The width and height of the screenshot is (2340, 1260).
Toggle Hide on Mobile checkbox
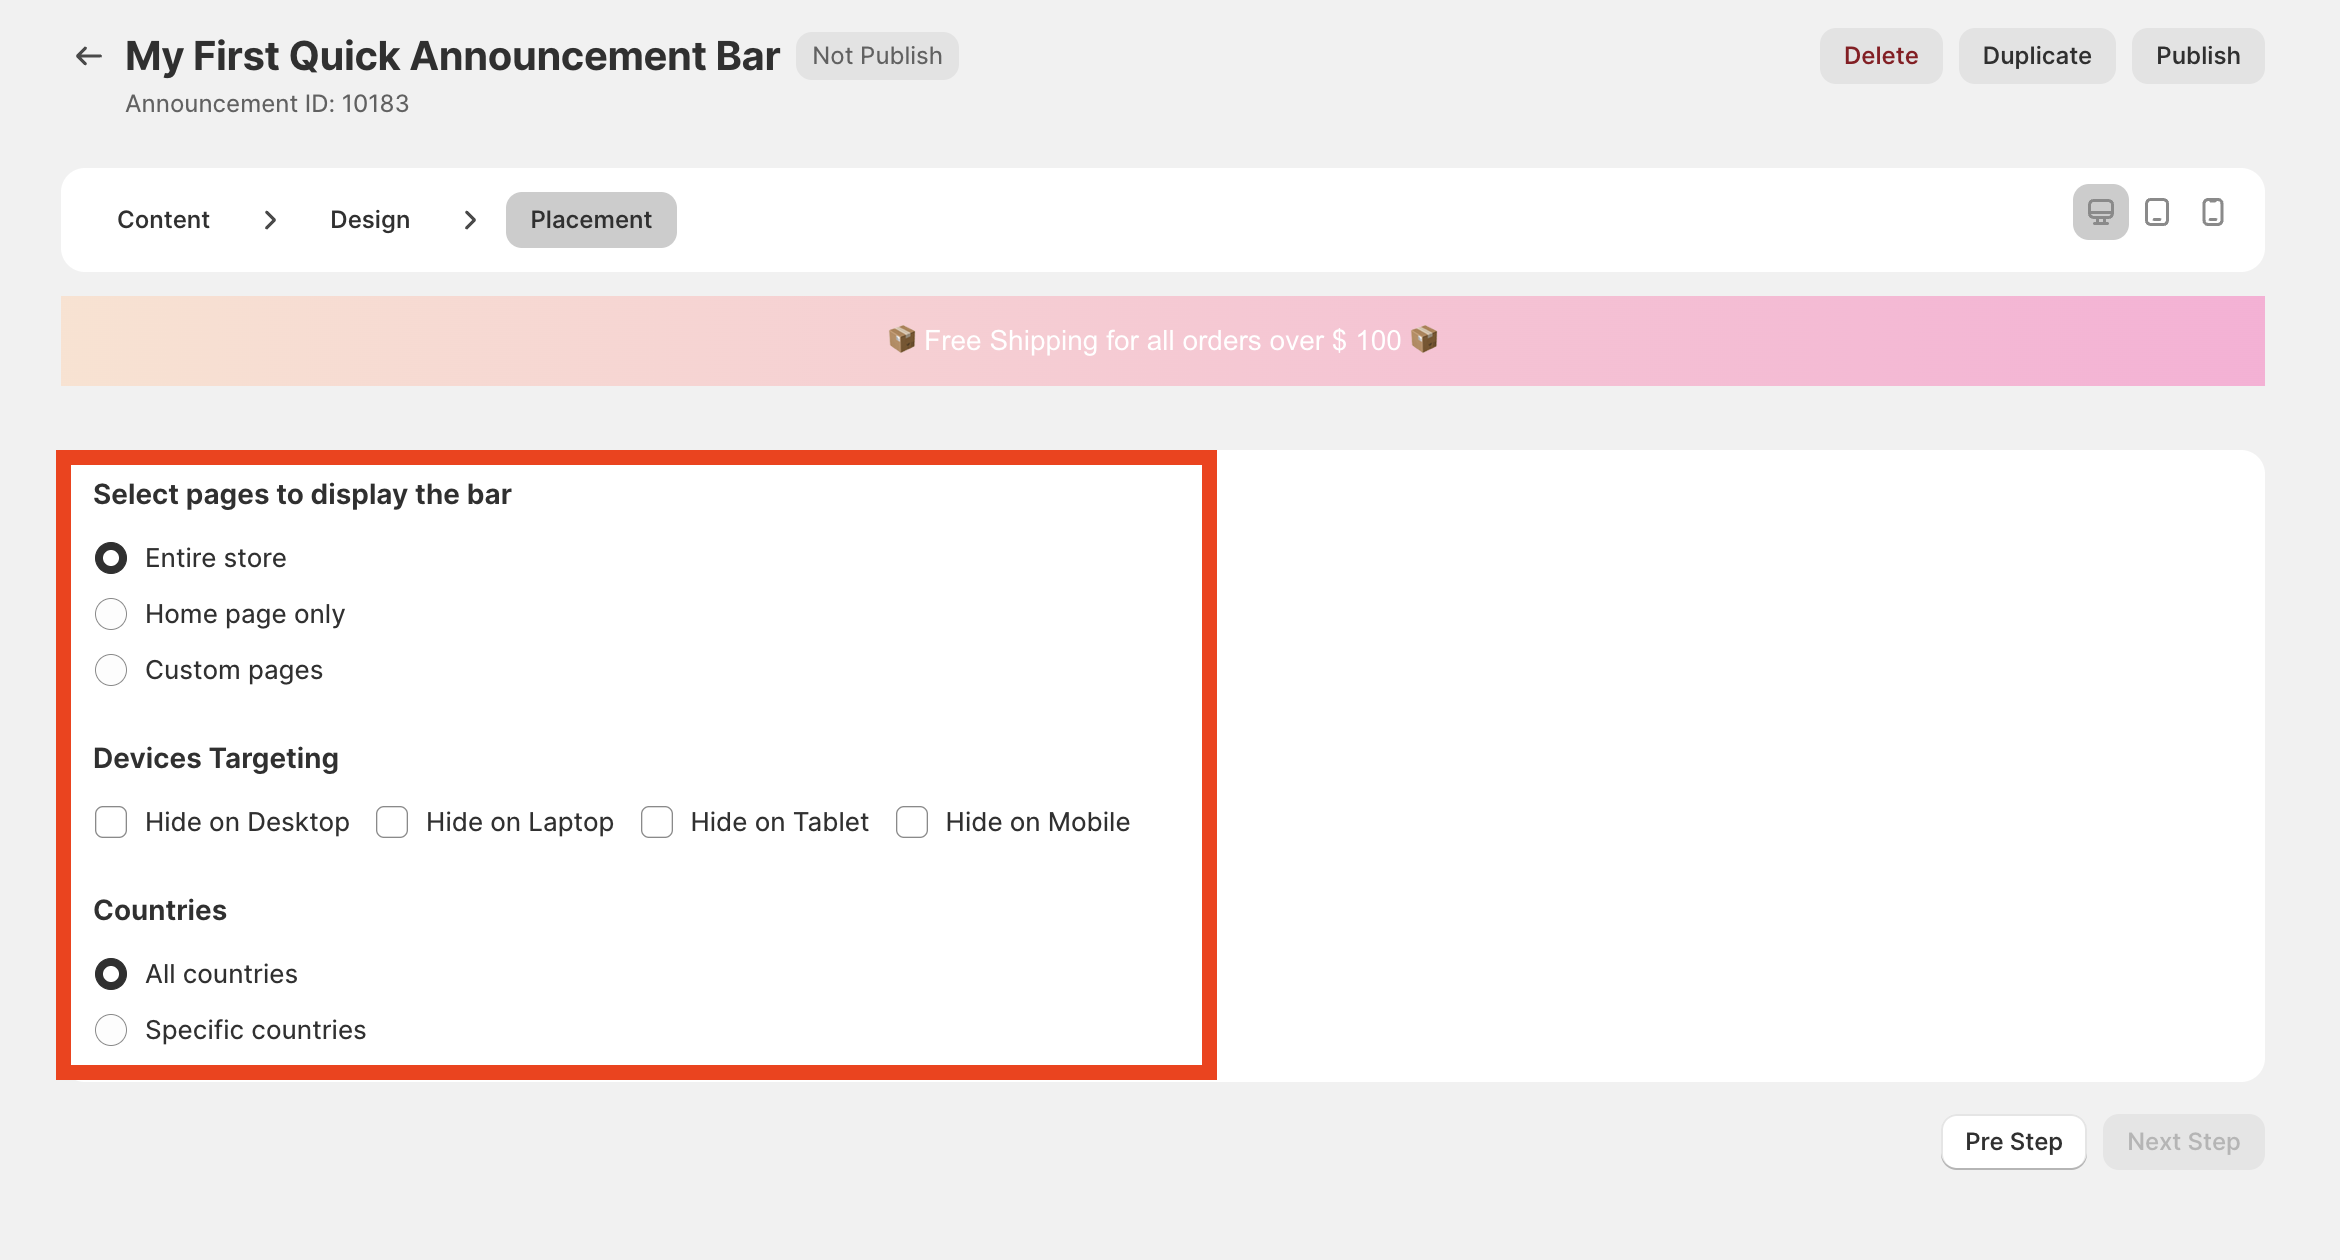pyautogui.click(x=912, y=822)
